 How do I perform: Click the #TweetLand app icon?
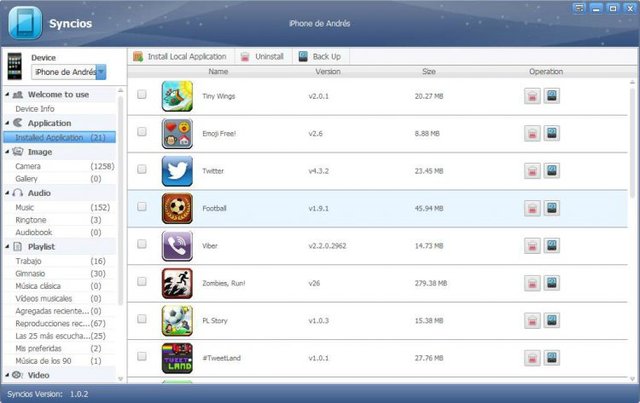point(177,358)
